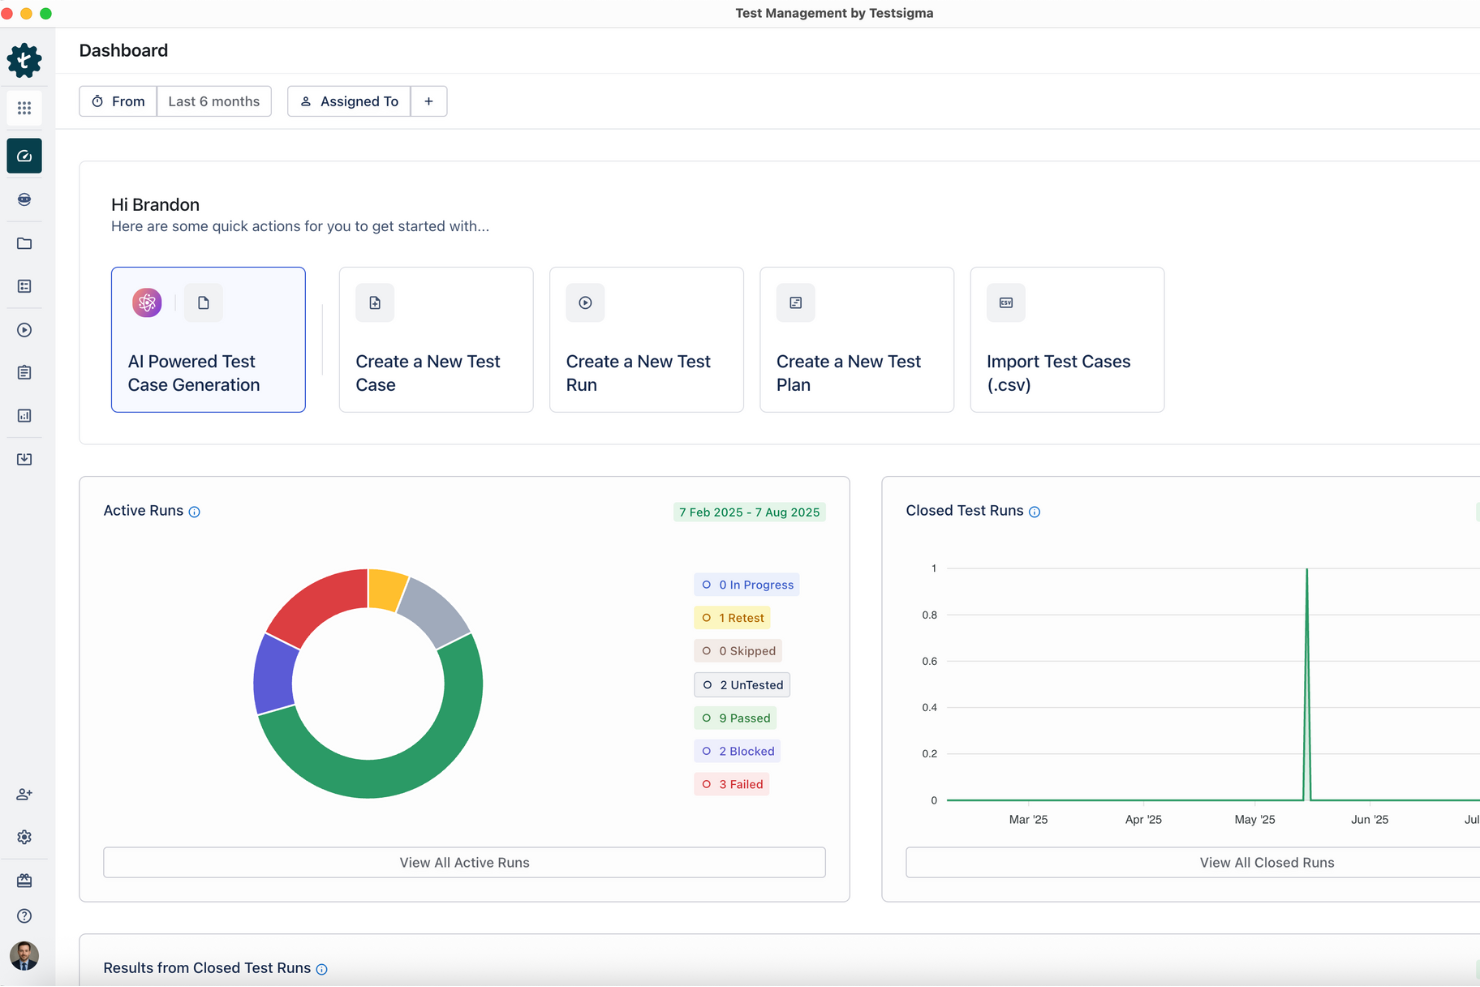Open the profile avatar at sidebar bottom
Image resolution: width=1480 pixels, height=987 pixels.
pos(24,956)
